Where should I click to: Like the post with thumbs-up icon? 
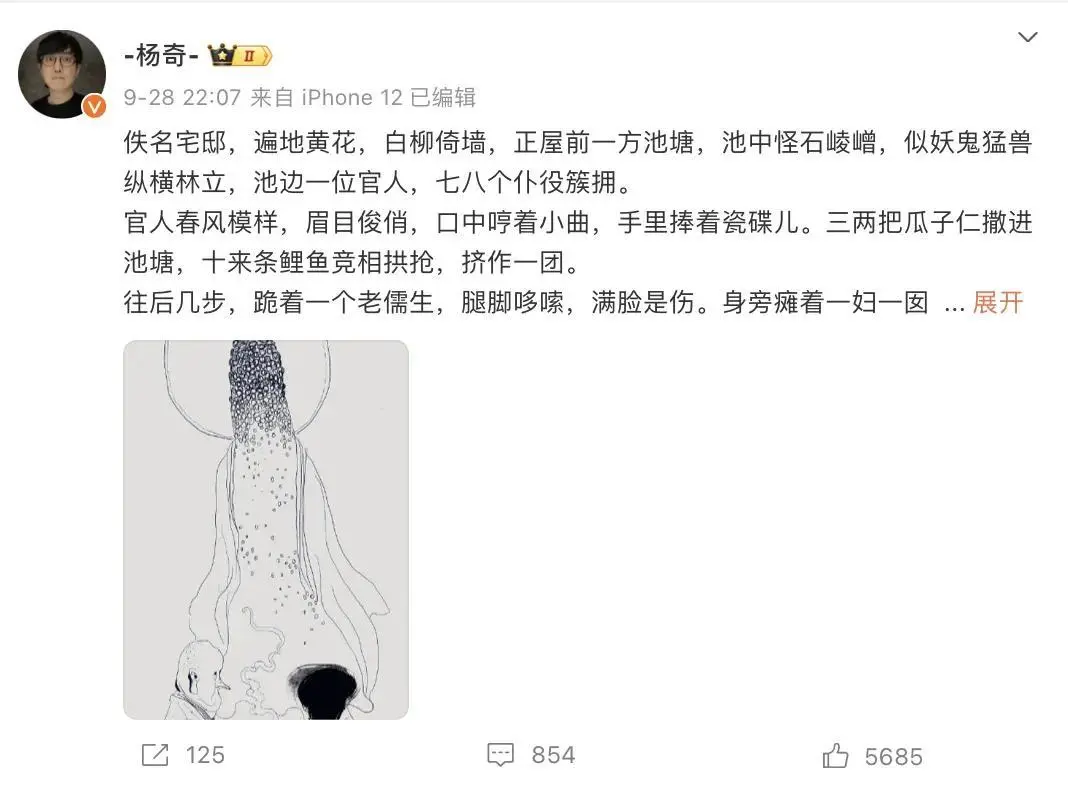pos(835,755)
